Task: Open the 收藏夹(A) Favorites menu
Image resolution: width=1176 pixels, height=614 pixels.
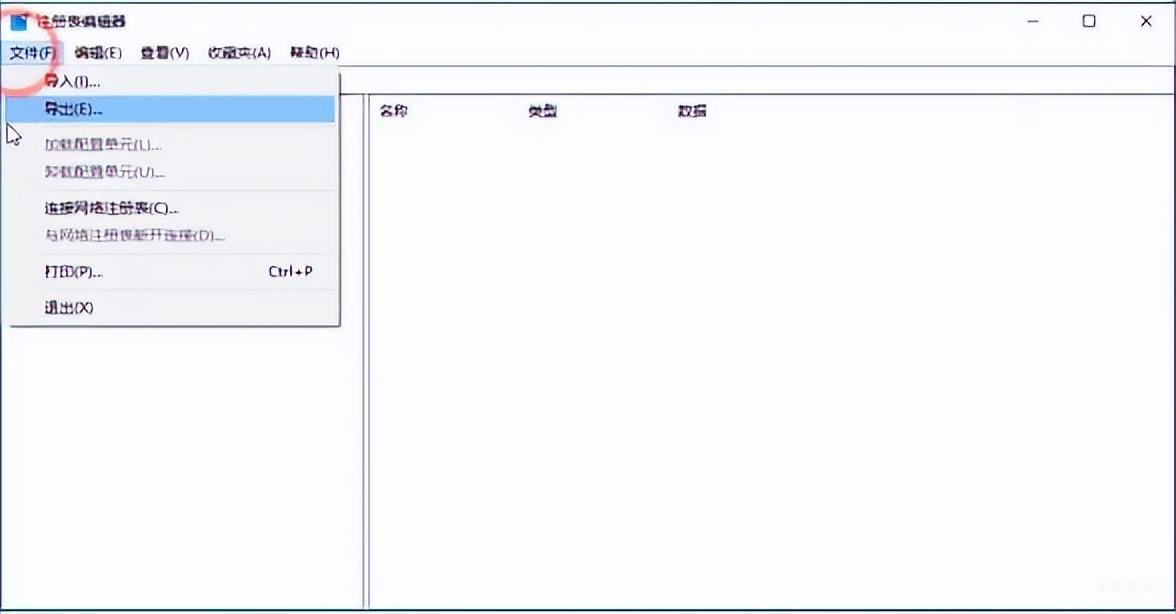Action: pos(239,53)
